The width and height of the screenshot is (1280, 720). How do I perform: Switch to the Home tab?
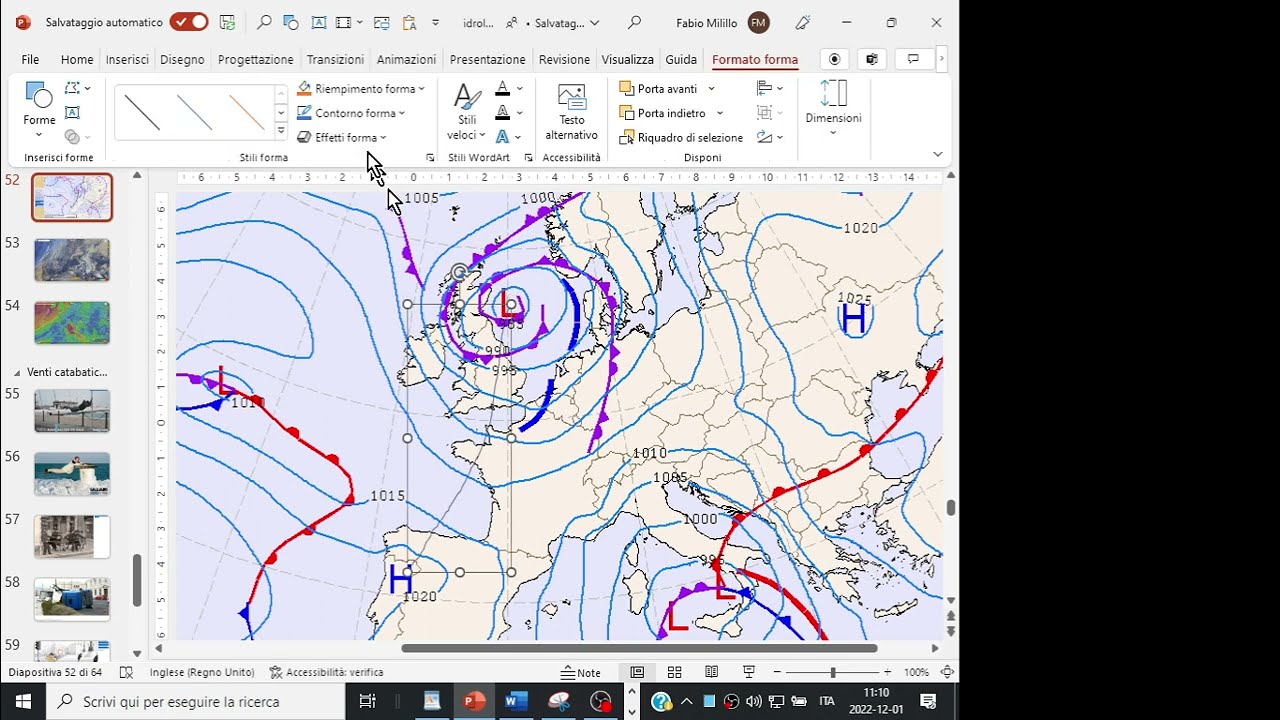tap(77, 59)
